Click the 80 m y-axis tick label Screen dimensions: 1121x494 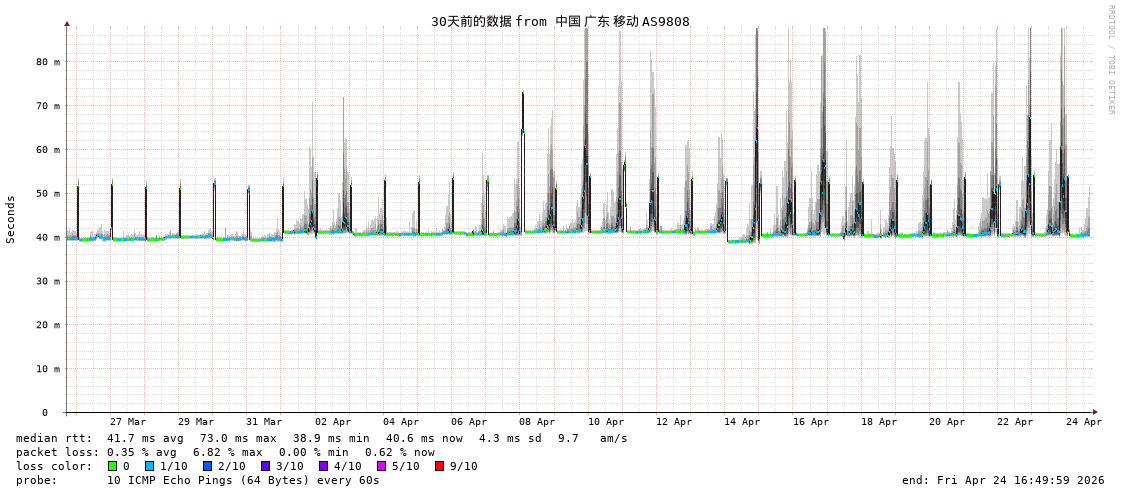(x=49, y=62)
